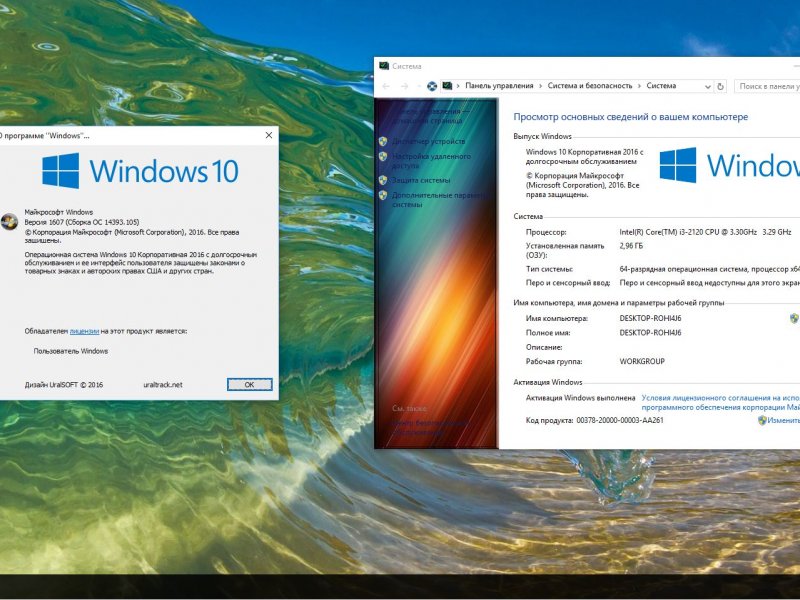
Task: Click computer name value next to Полное имя
Action: click(x=650, y=333)
